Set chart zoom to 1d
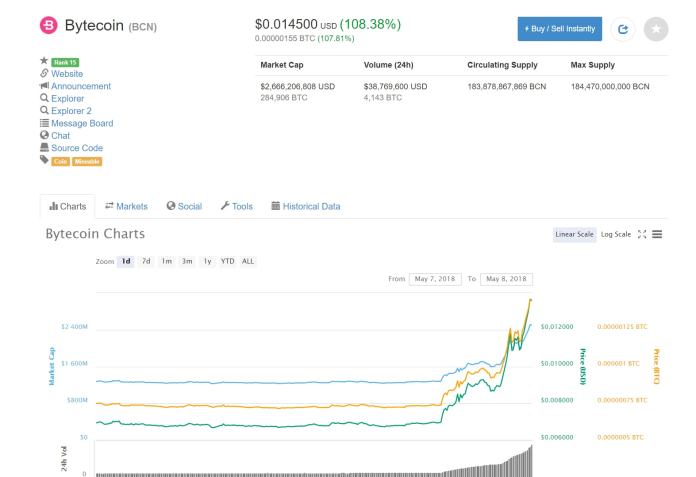Screen dimensions: 696x477 126,261
